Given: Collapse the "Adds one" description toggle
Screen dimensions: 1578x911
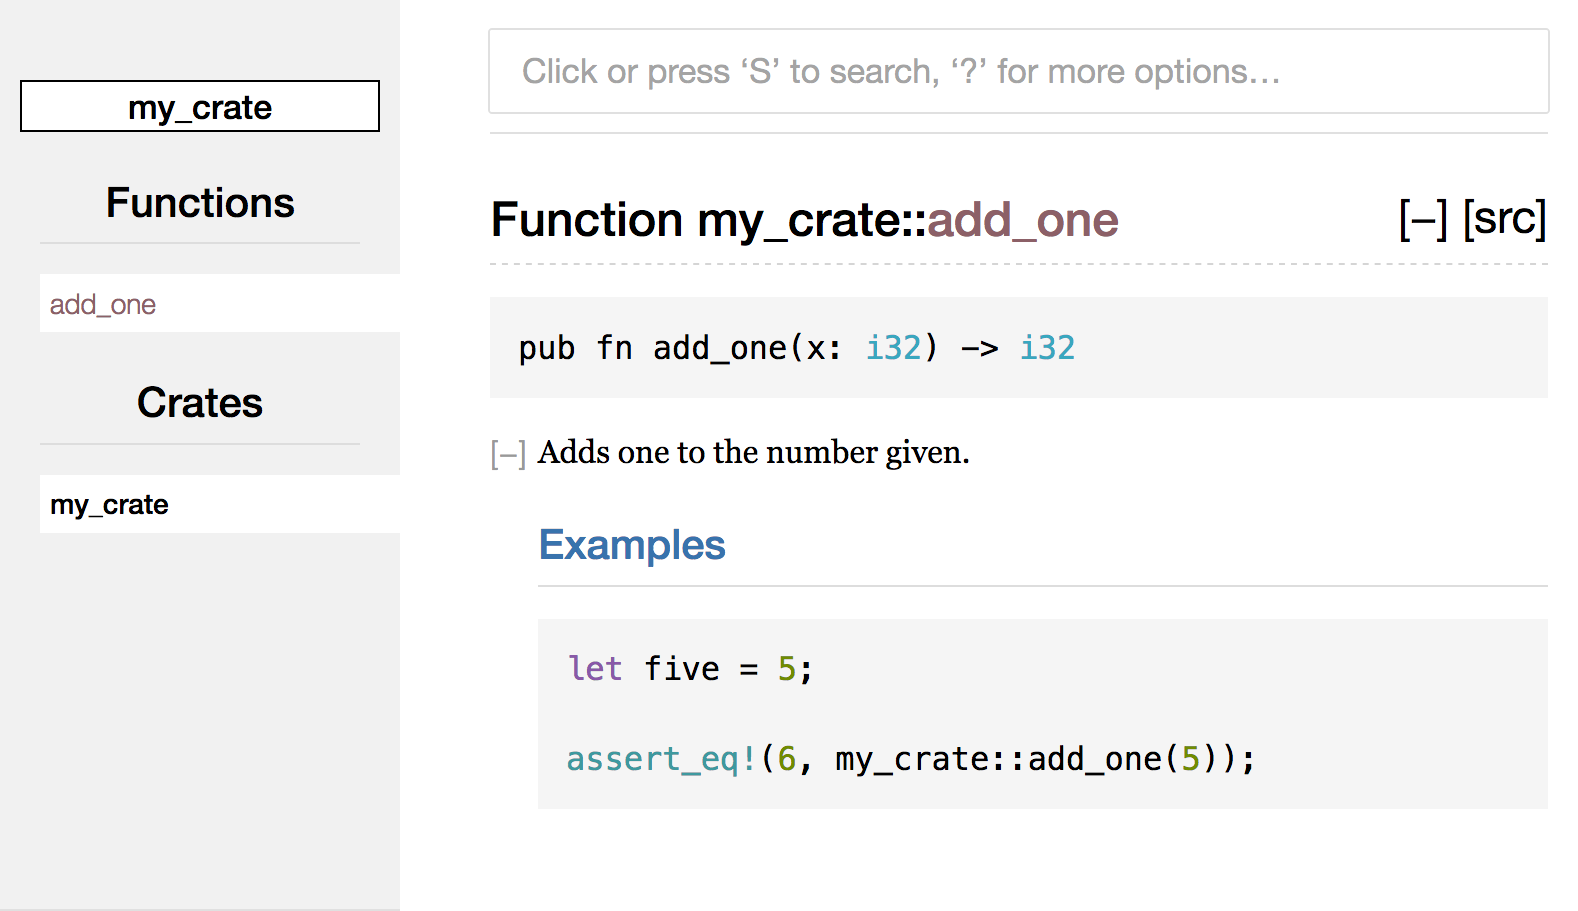Looking at the screenshot, I should (508, 454).
